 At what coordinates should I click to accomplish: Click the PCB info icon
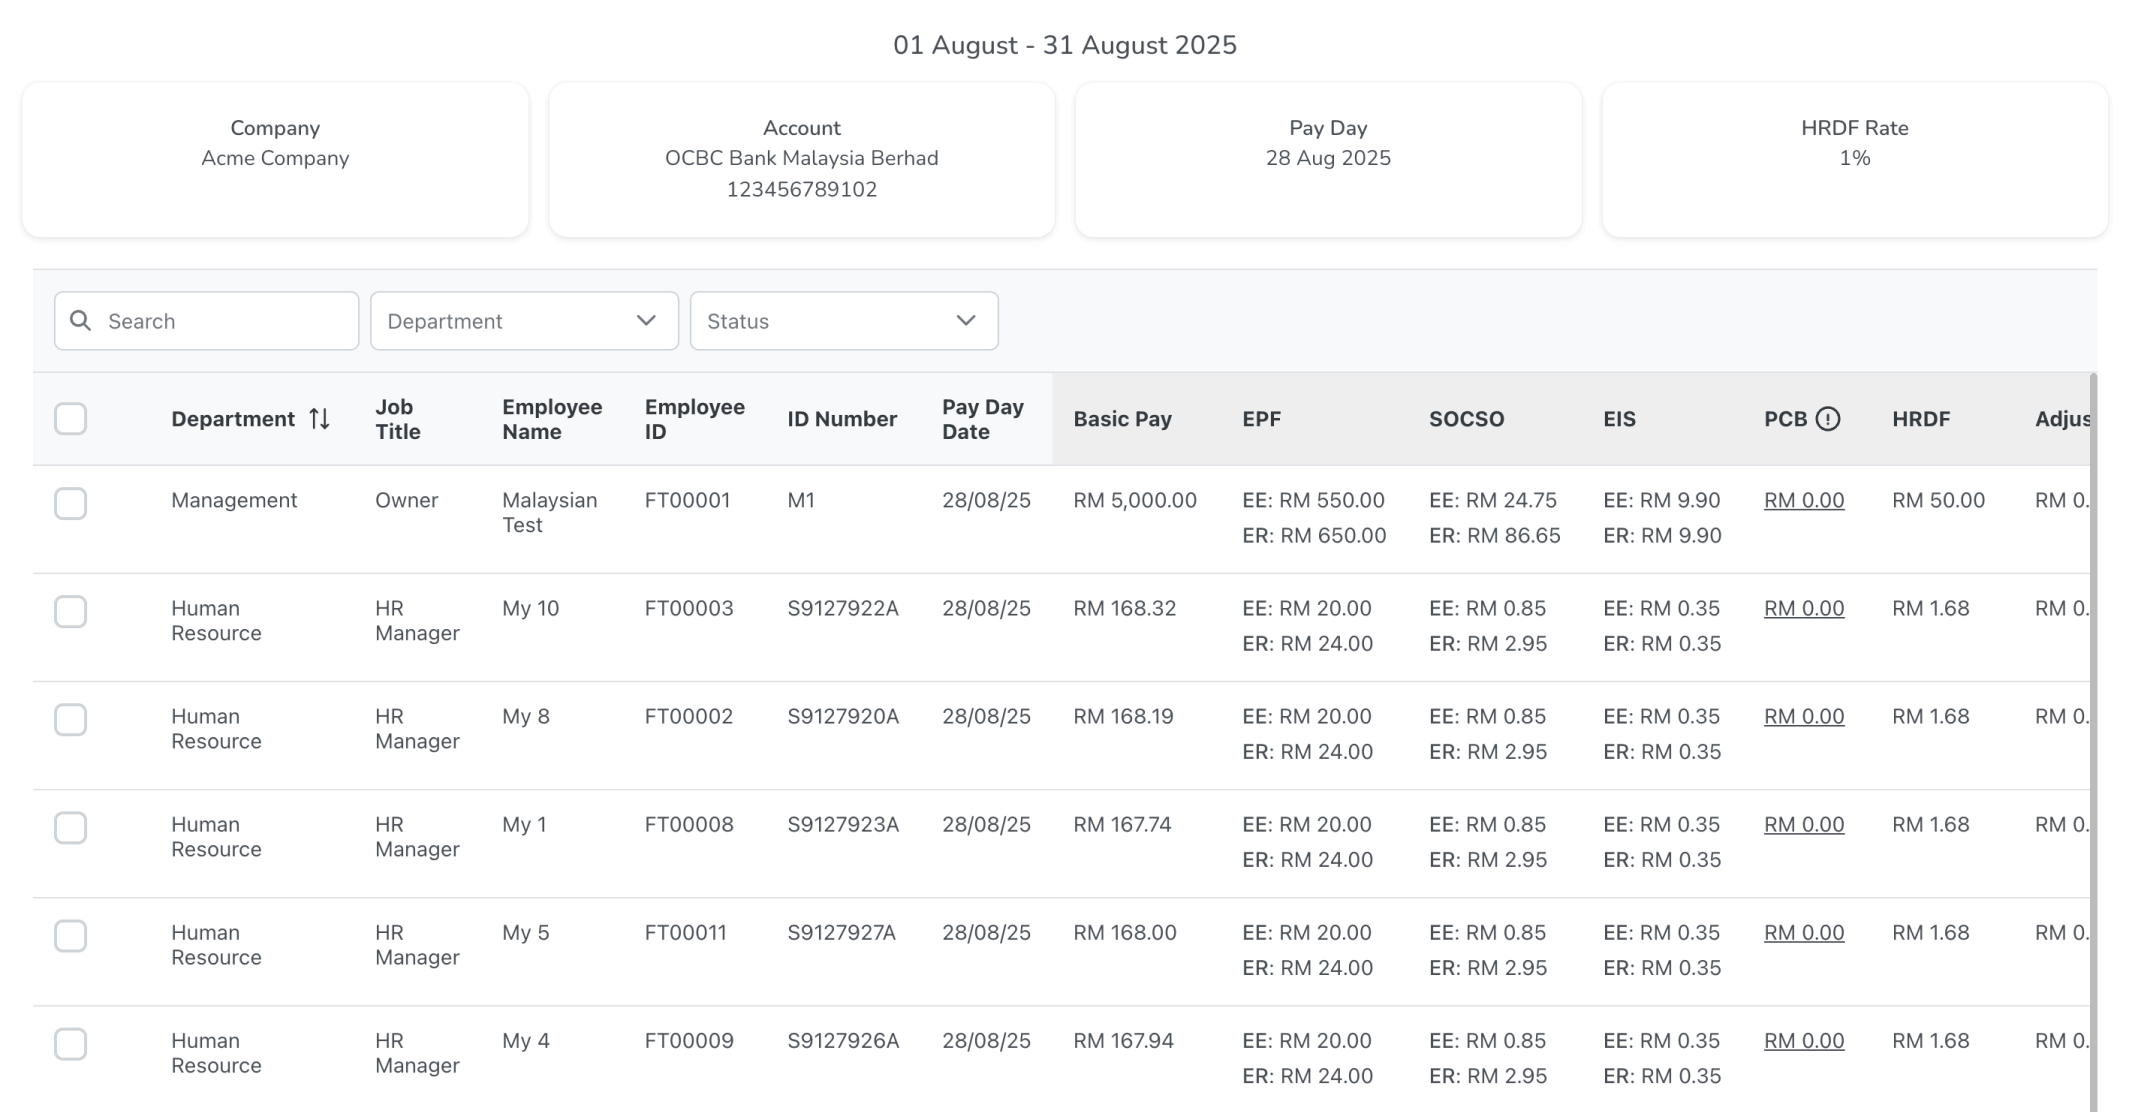click(1828, 419)
